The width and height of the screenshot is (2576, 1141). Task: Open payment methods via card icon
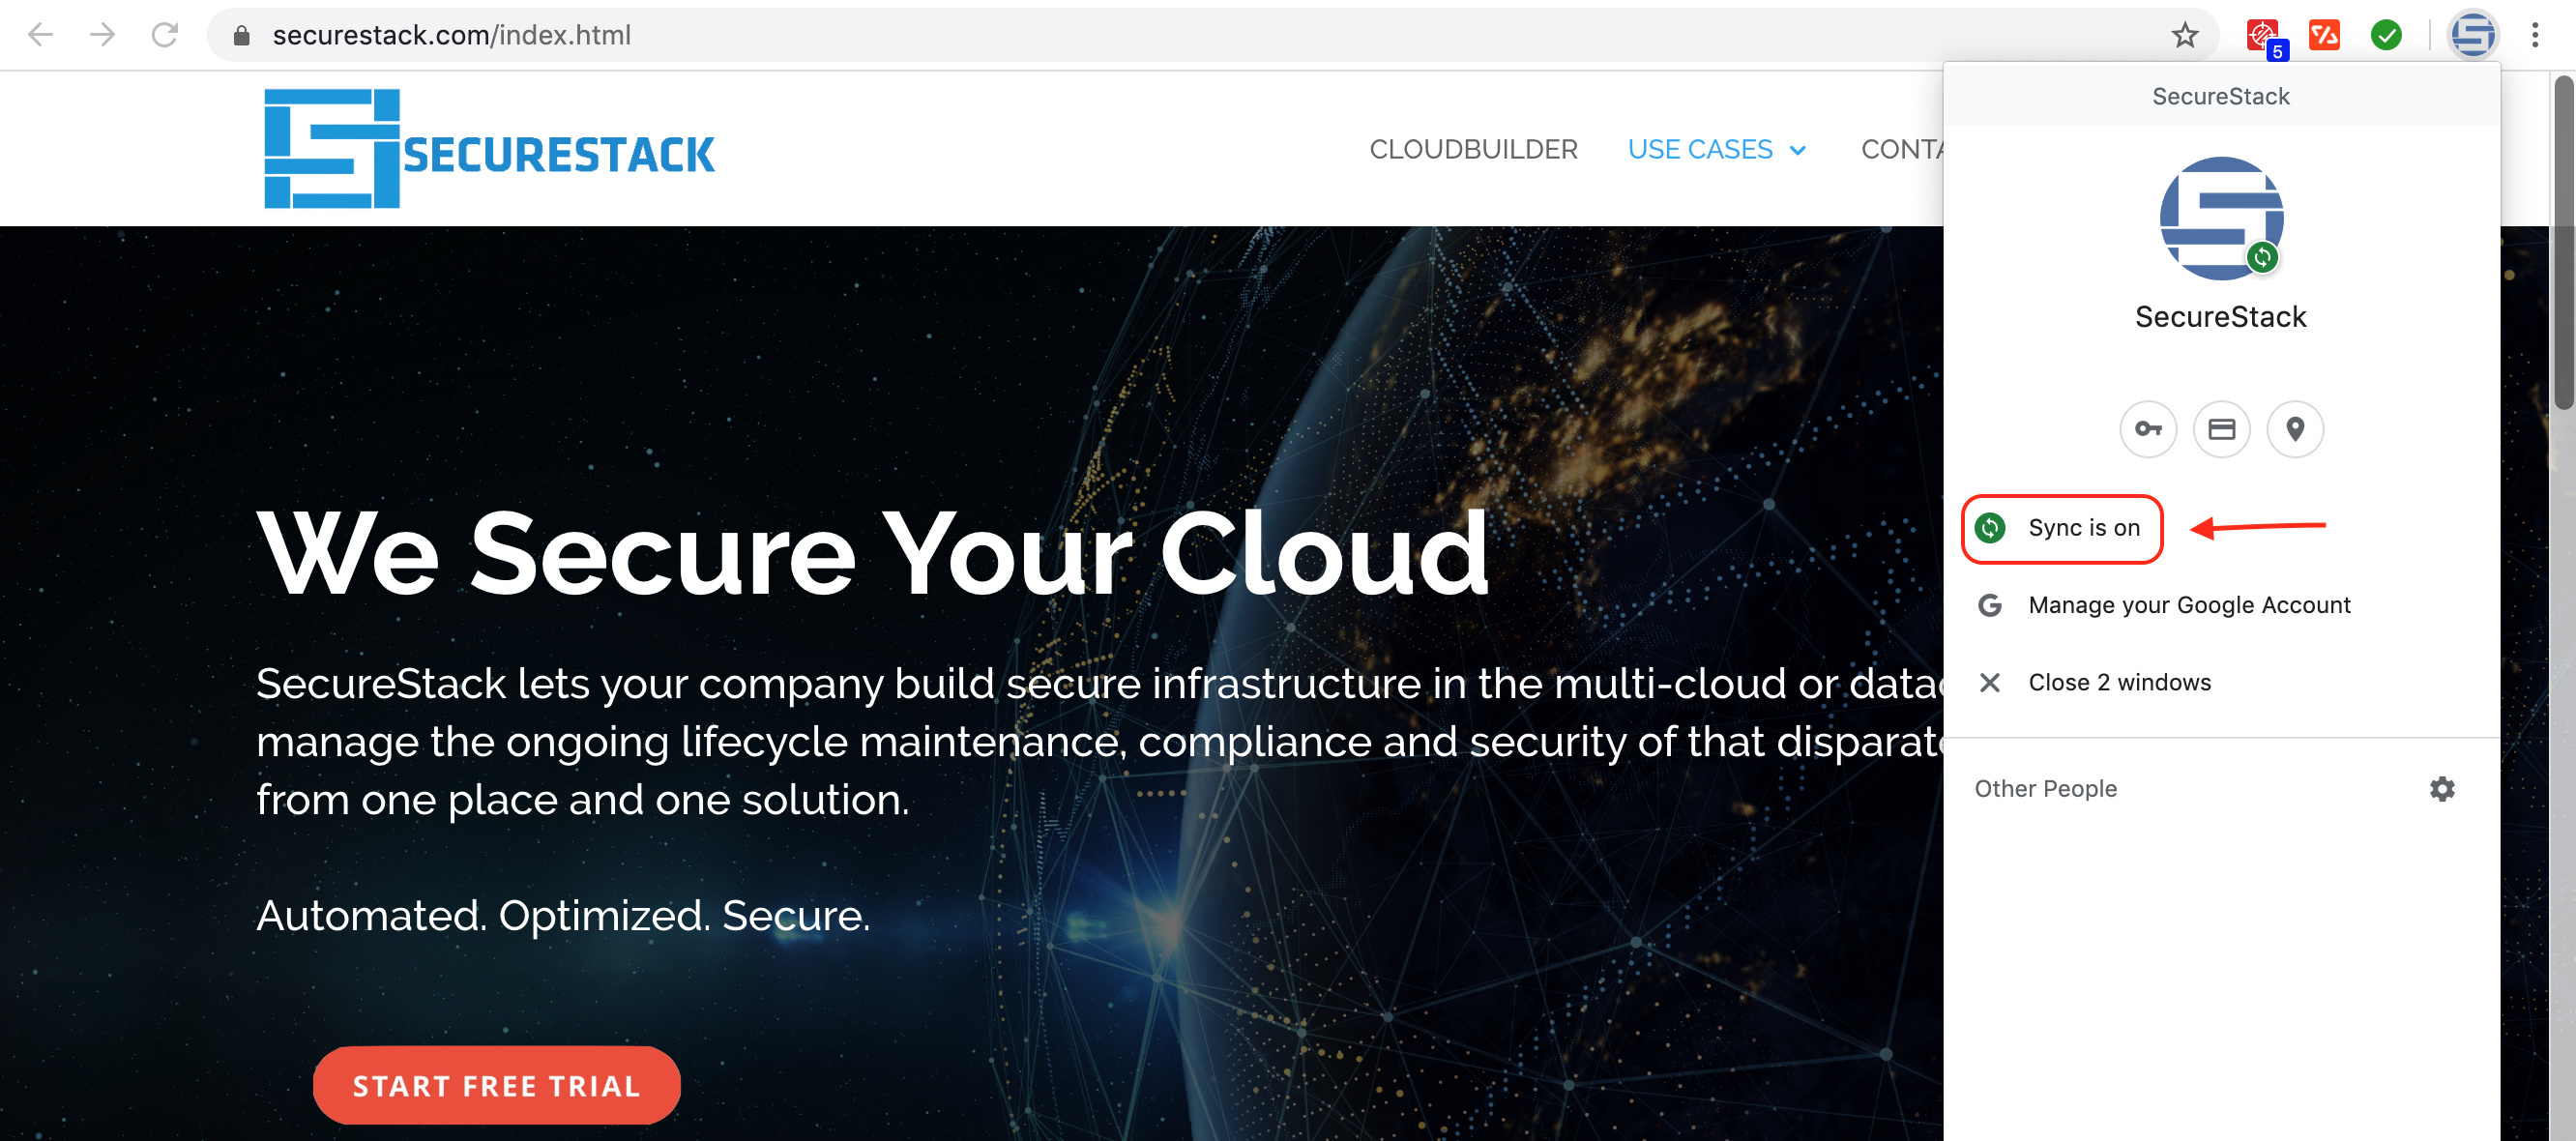point(2222,429)
